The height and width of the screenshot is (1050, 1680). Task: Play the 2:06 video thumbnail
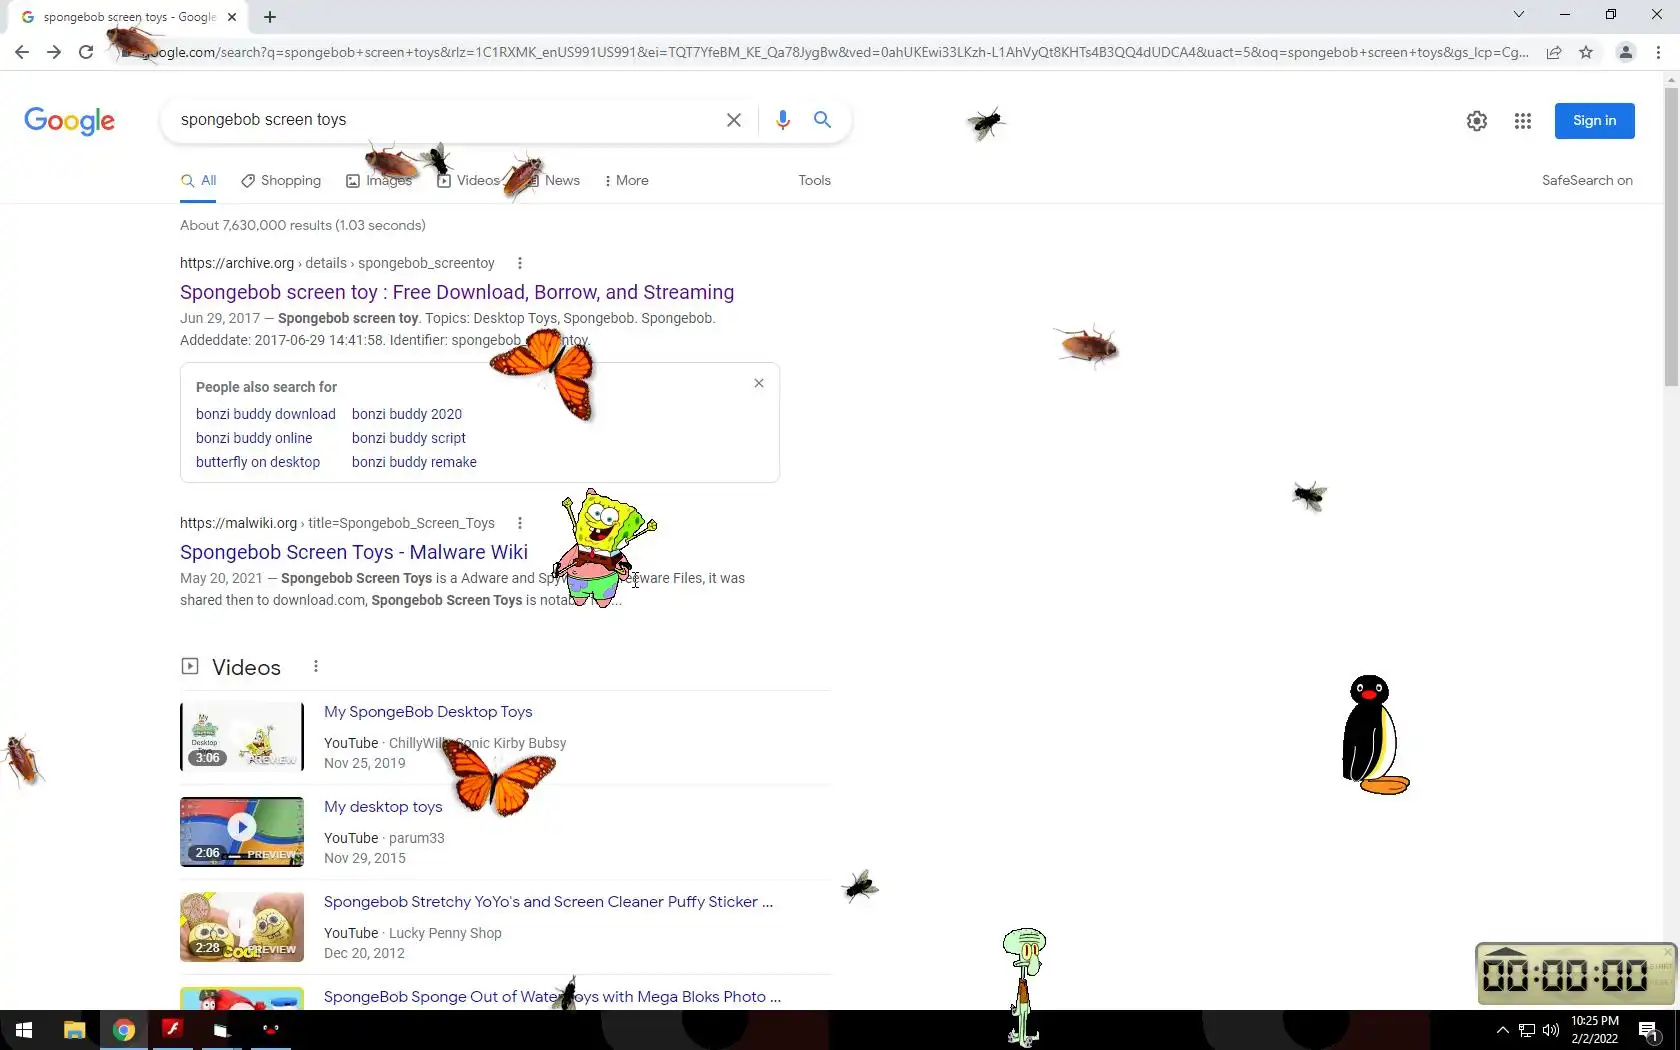(242, 832)
